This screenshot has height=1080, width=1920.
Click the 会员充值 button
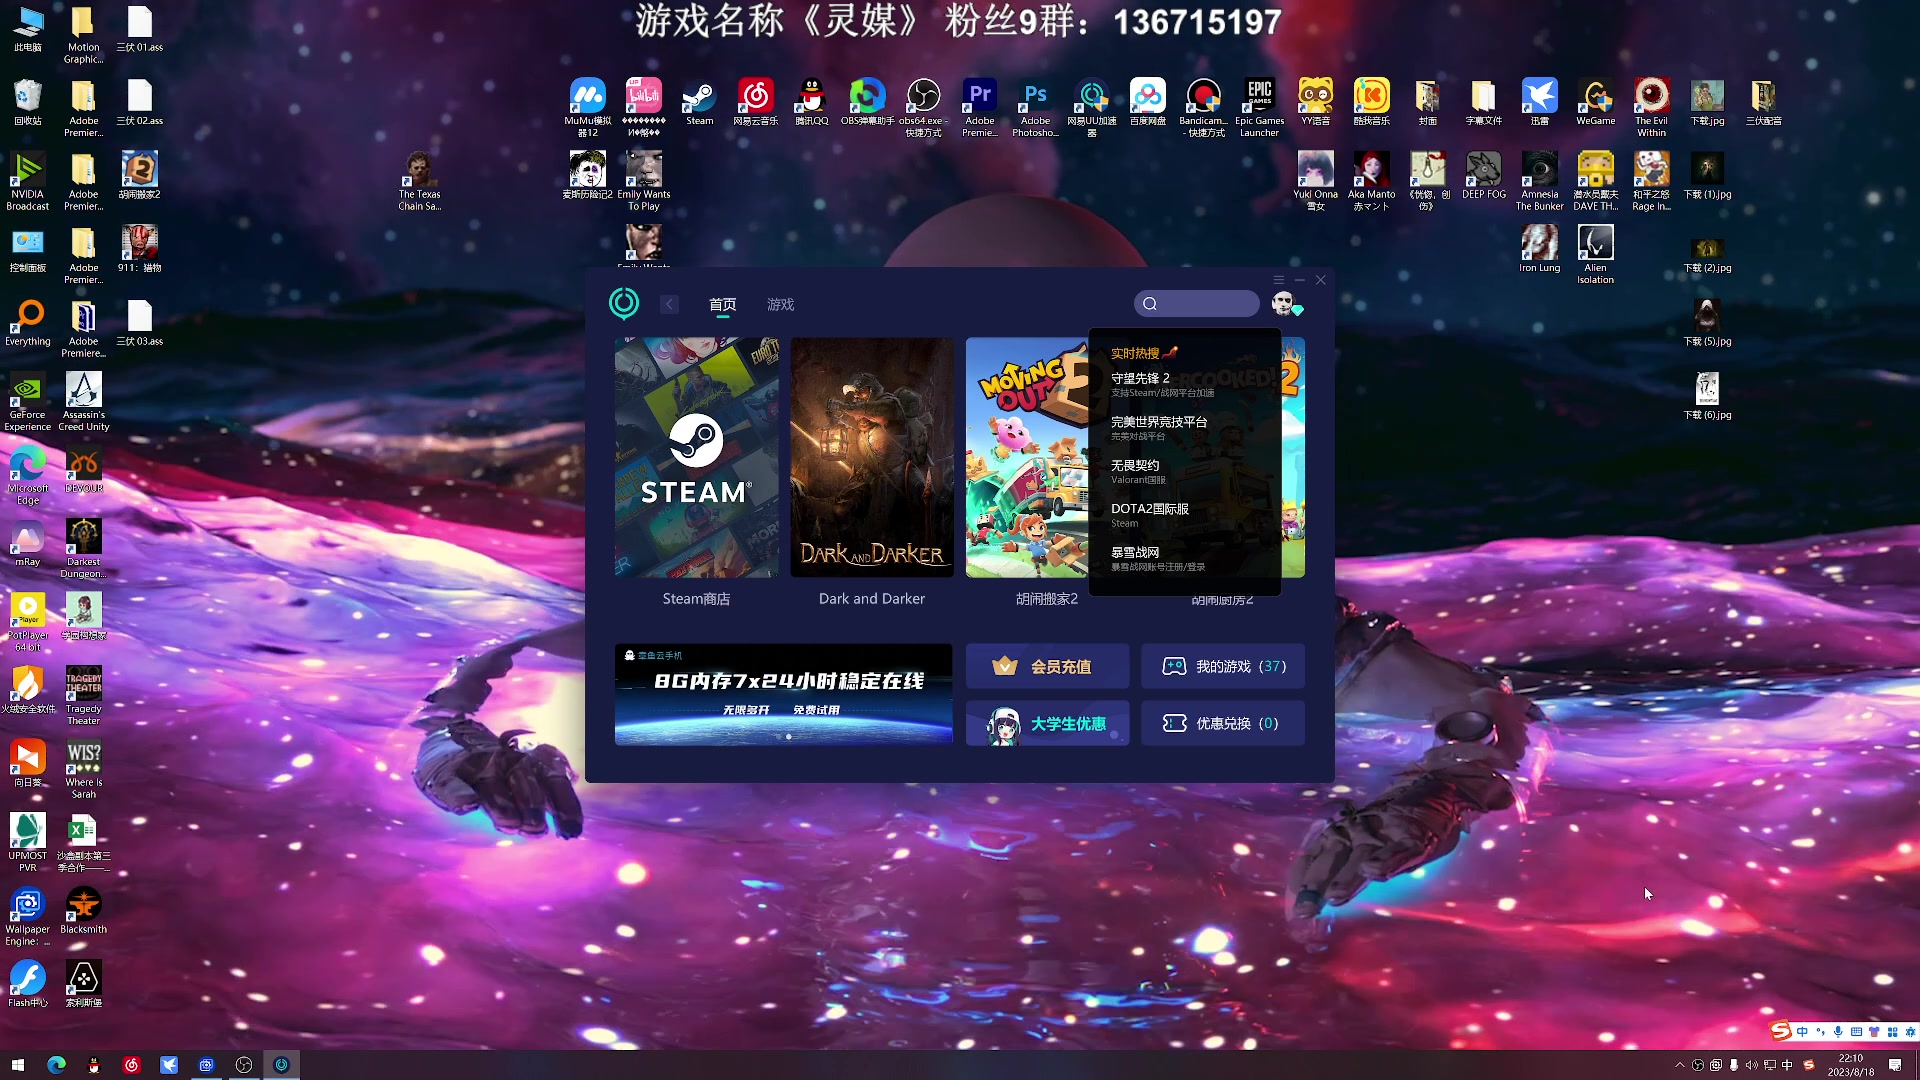(x=1047, y=666)
